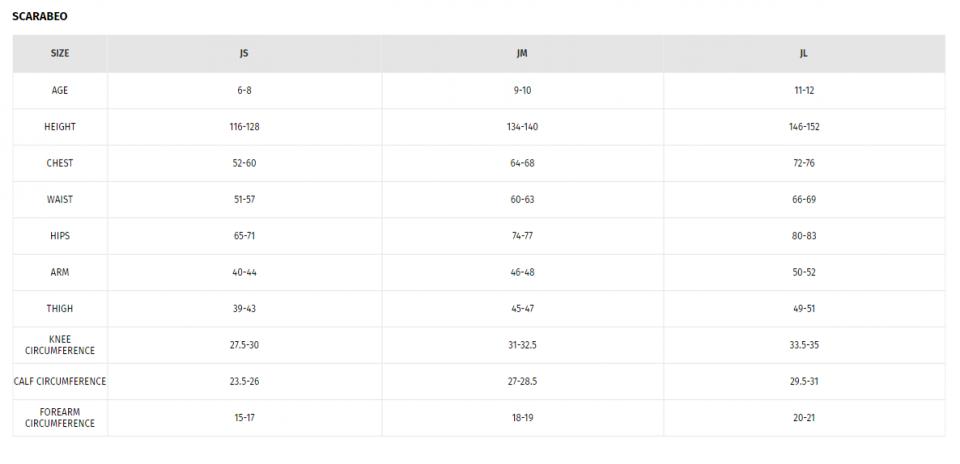960x464 pixels.
Task: Click the WAIST row label
Action: click(x=60, y=199)
